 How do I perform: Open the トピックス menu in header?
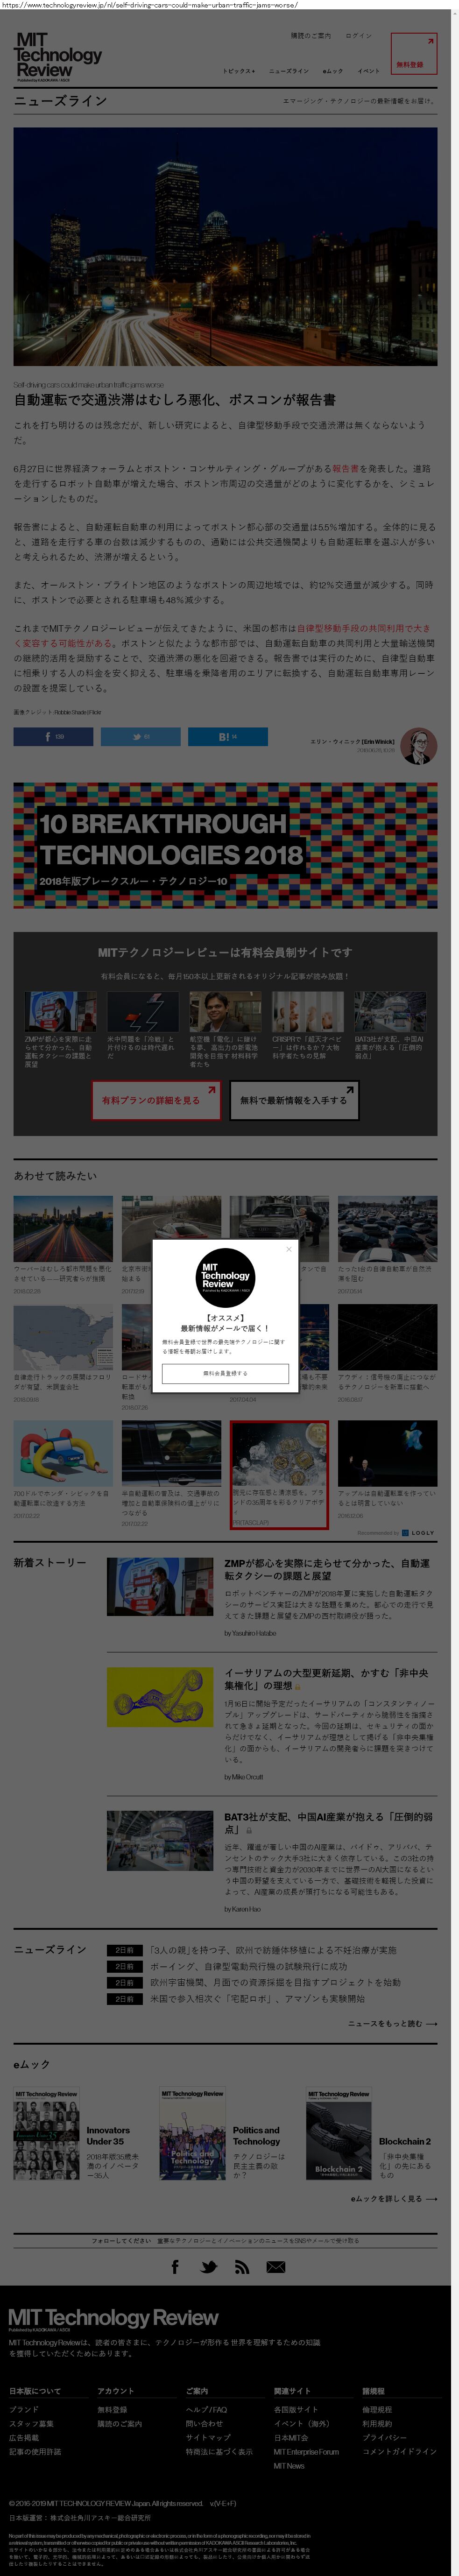pos(239,71)
